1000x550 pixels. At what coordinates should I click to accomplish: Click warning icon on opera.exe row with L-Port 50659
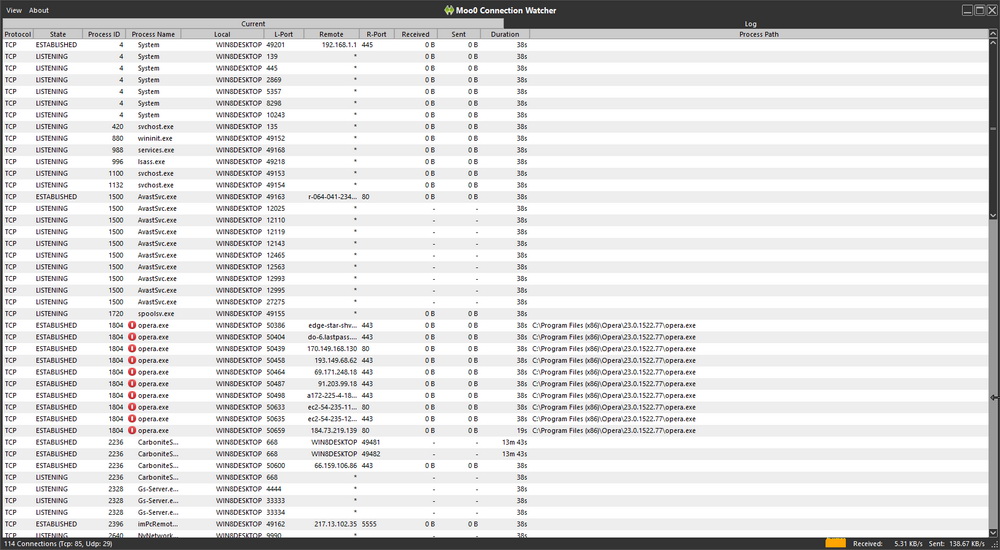tap(132, 431)
